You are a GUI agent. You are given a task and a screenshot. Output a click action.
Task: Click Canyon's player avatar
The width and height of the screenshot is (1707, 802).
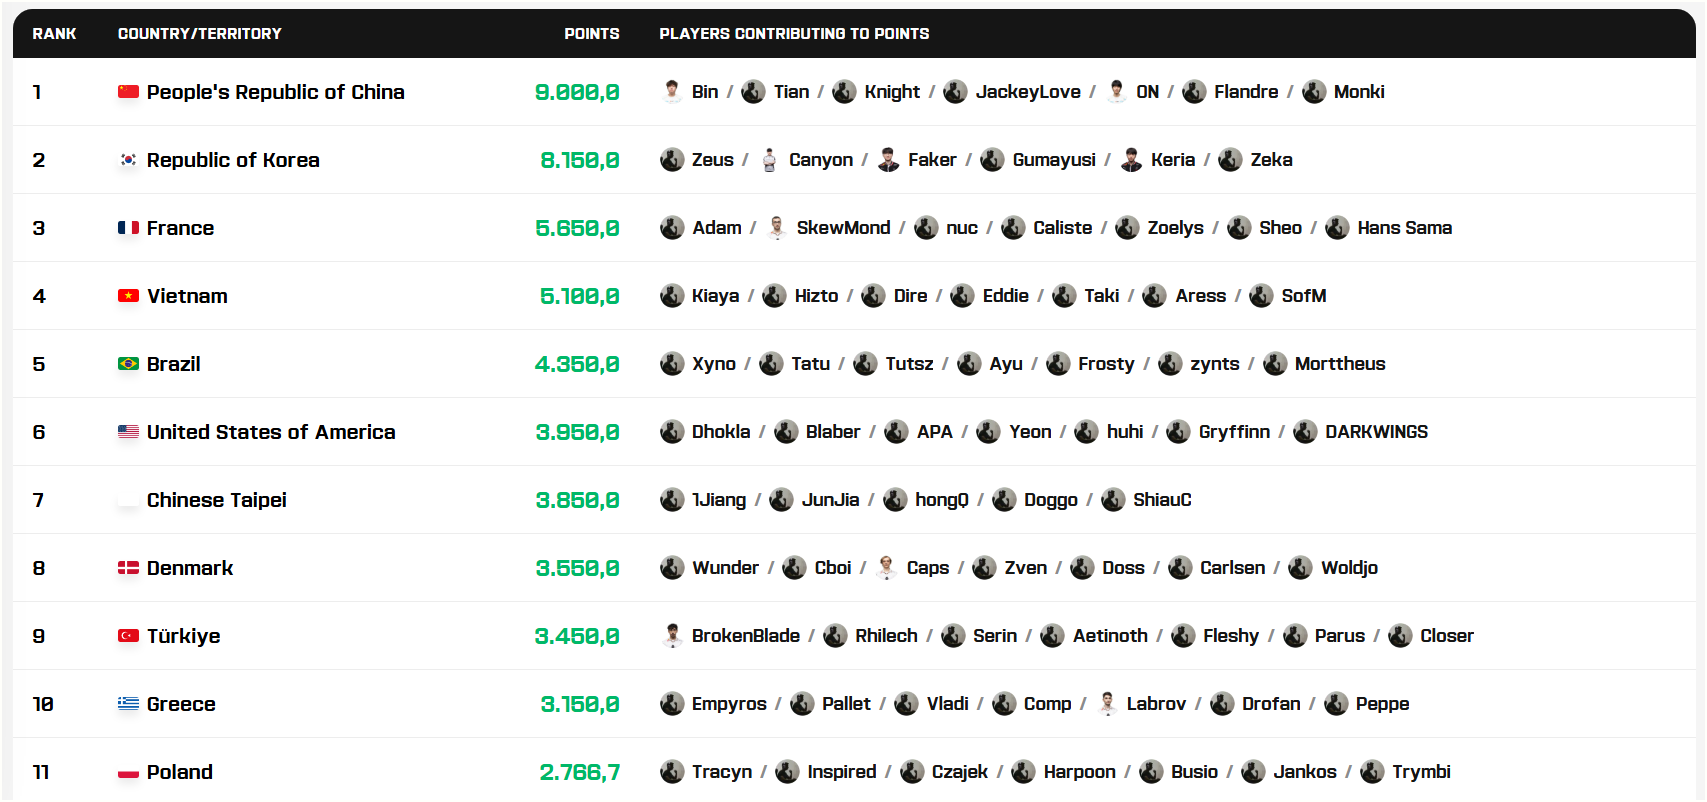pos(769,160)
